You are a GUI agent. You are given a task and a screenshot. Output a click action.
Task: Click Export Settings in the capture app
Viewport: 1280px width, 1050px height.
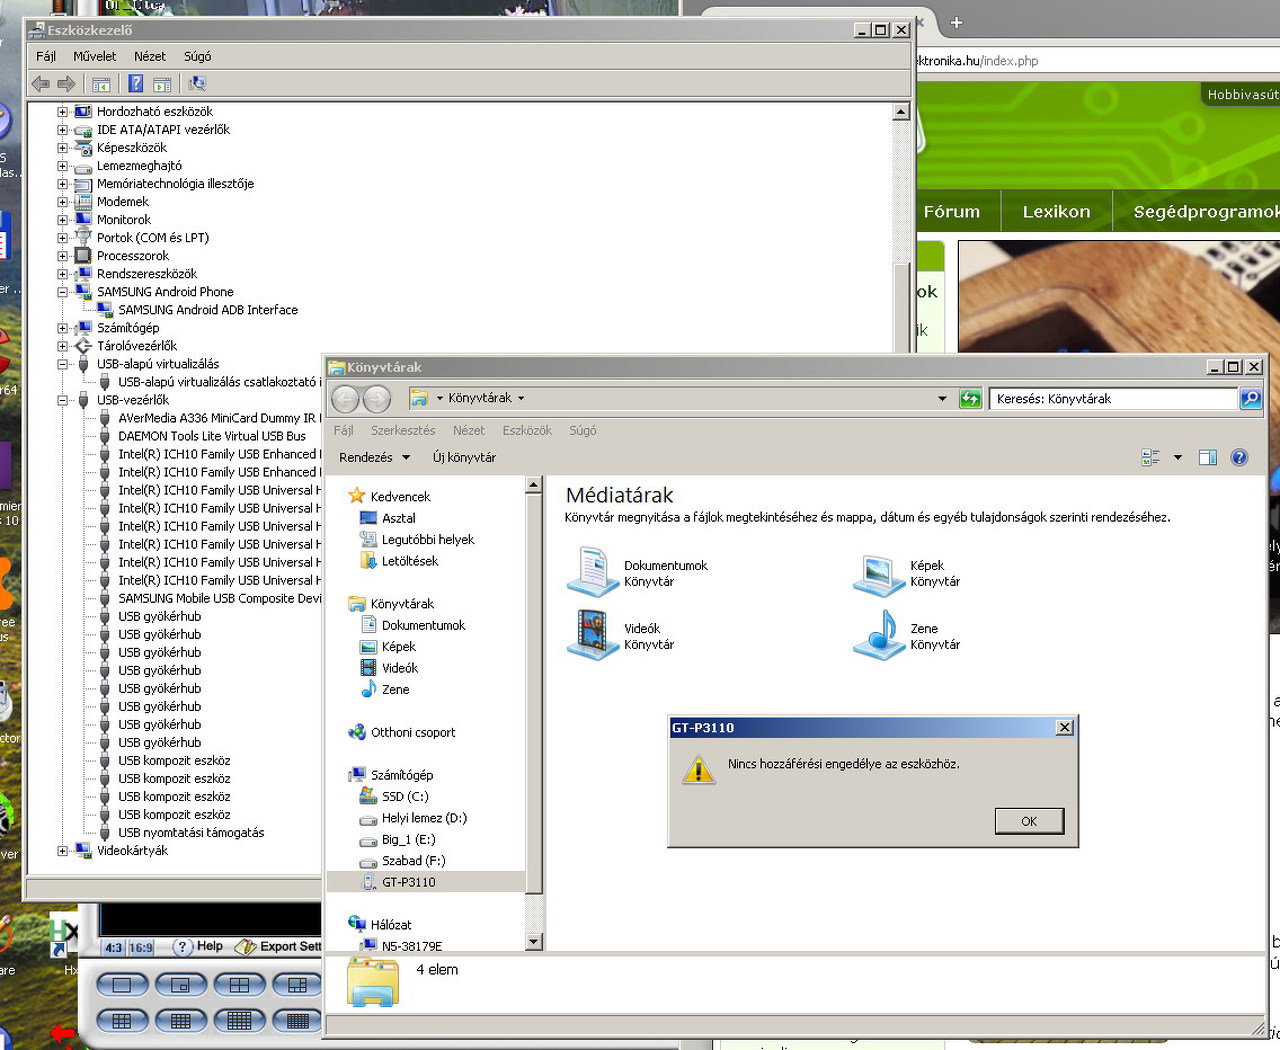(278, 946)
